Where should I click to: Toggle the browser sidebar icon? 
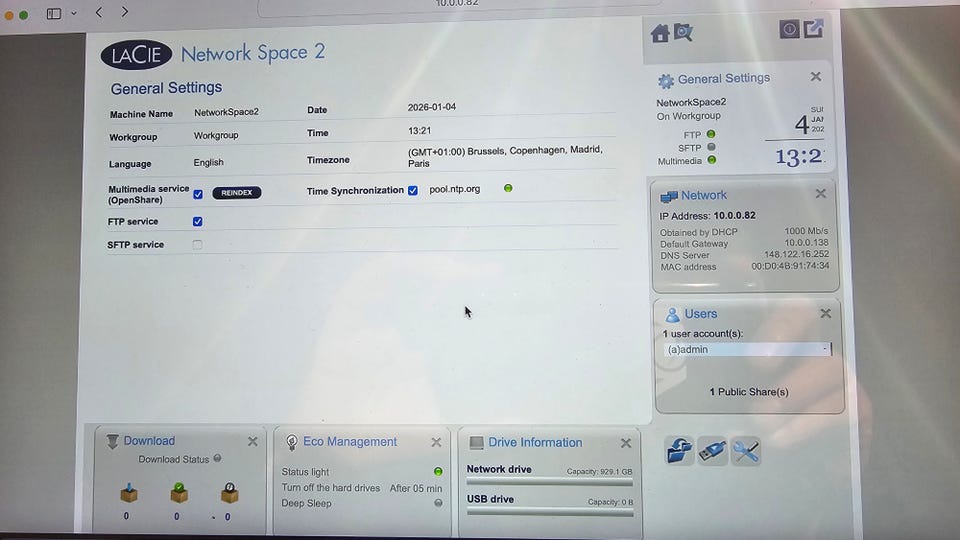click(54, 13)
